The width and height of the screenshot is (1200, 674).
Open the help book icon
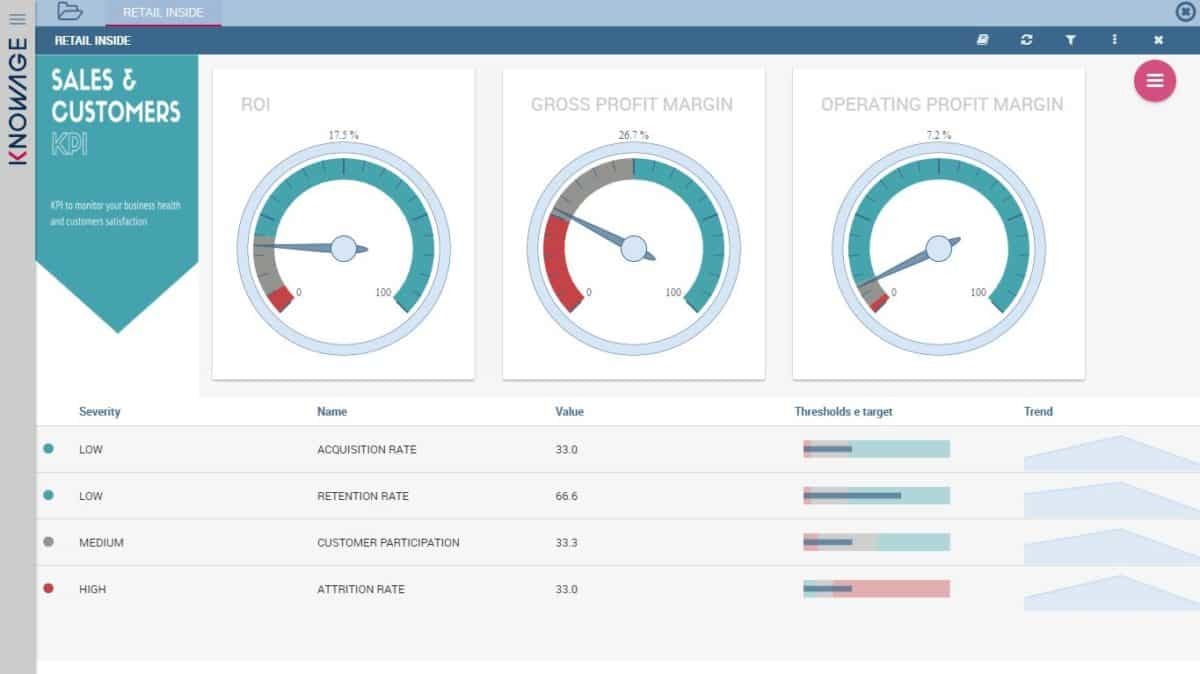tap(983, 40)
